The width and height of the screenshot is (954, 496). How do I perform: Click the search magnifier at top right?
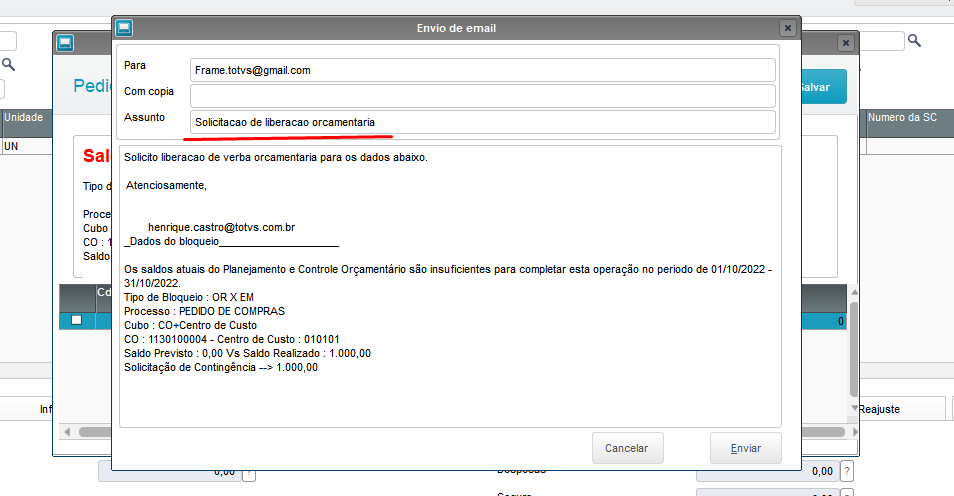coord(914,41)
